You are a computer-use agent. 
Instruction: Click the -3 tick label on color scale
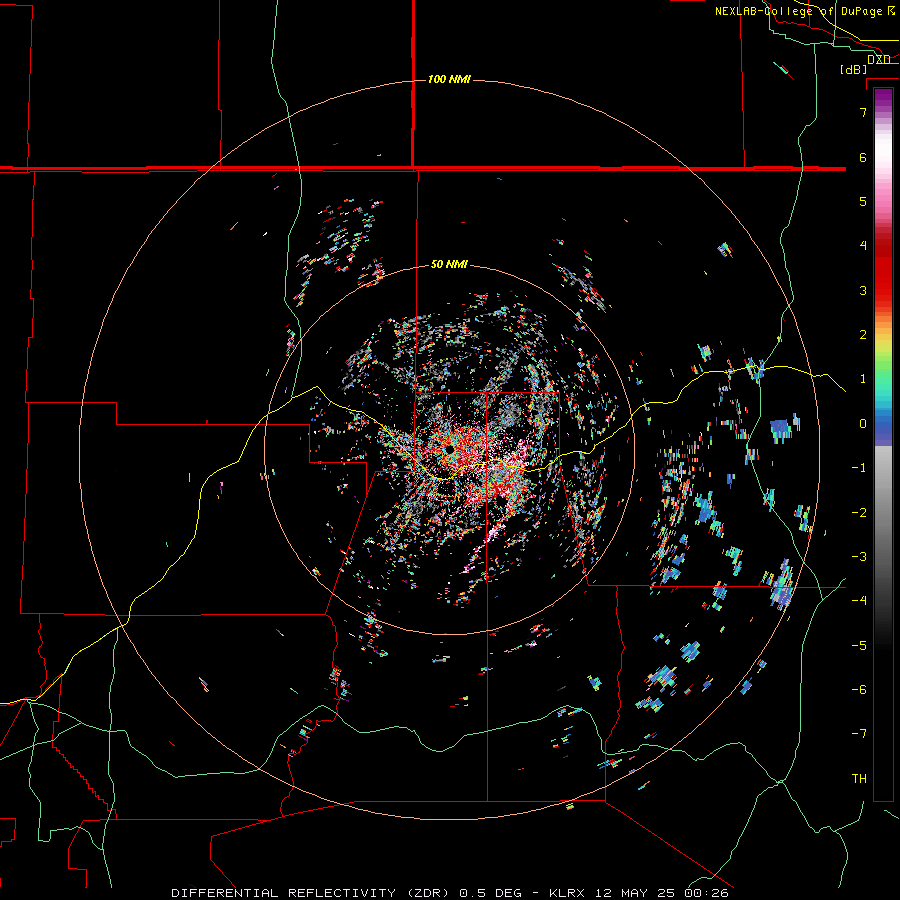pyautogui.click(x=859, y=557)
